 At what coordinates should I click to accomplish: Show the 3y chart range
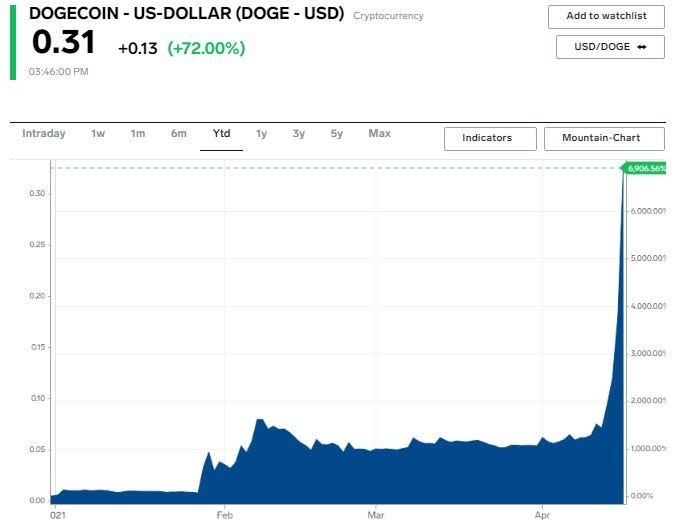point(299,134)
